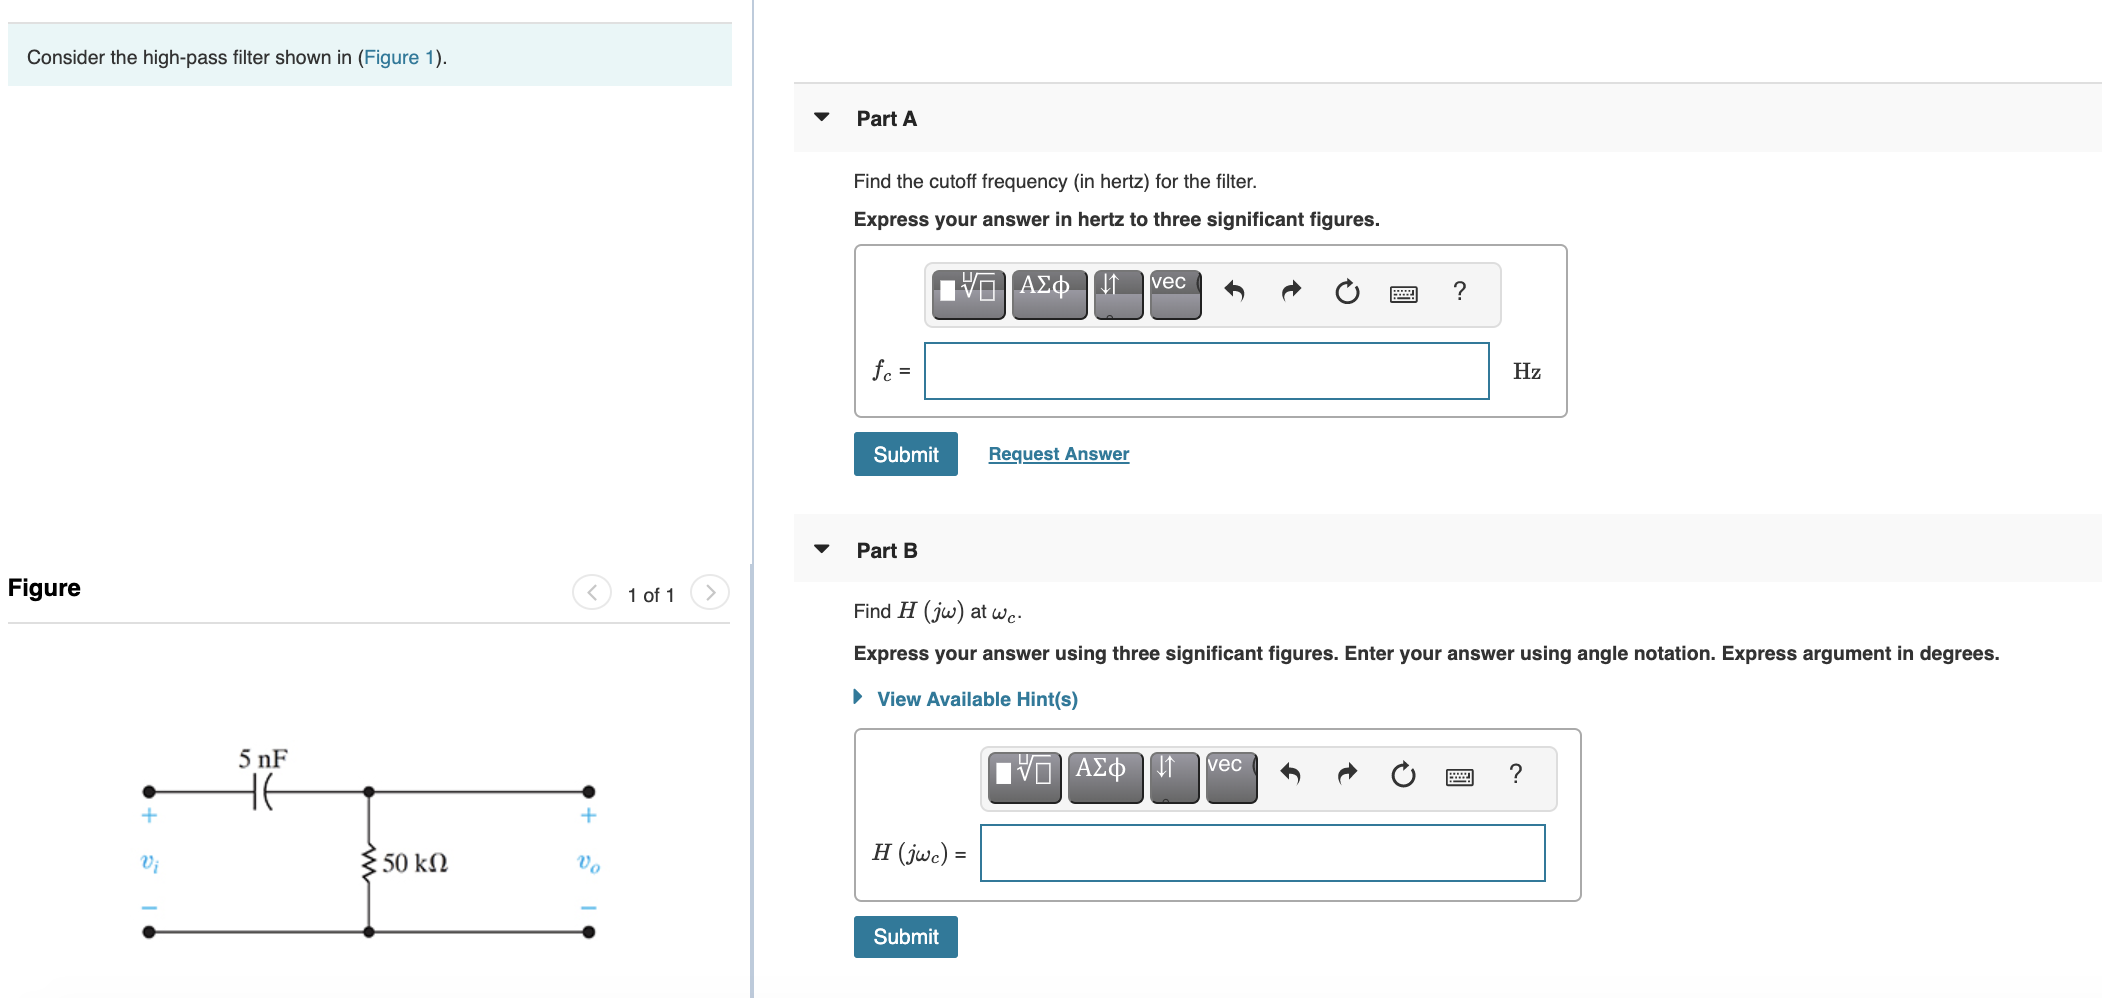2102x998 pixels.
Task: Submit the Part A answer
Action: (x=905, y=454)
